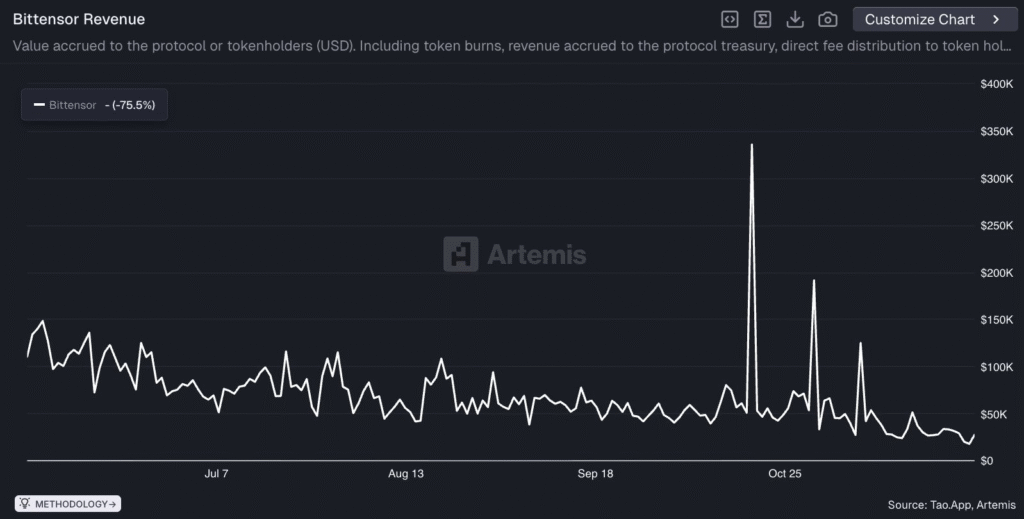Click the Source: Tao.App, Artemis text
The image size is (1024, 519).
(951, 505)
